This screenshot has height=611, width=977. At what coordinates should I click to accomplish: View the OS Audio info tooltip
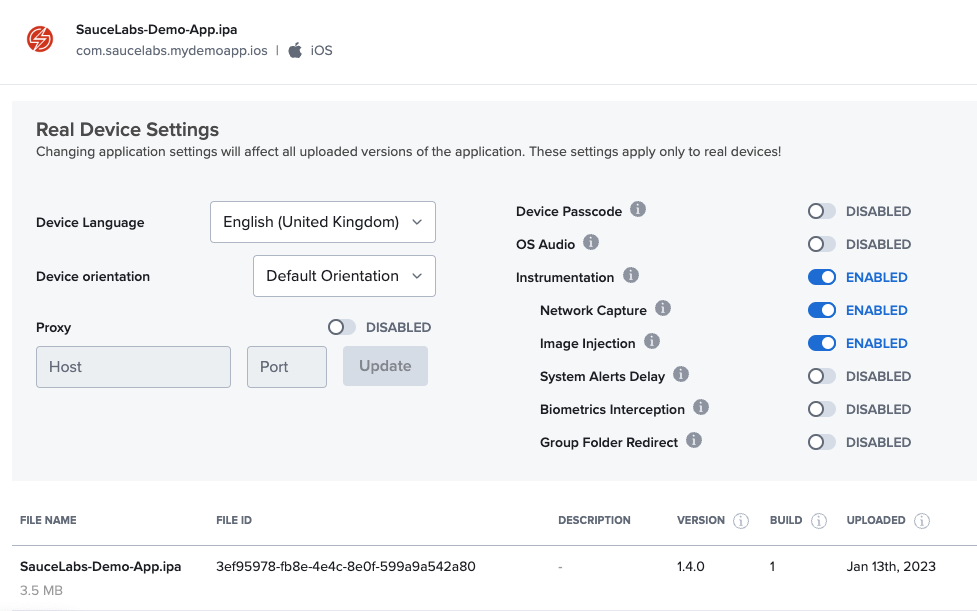pos(590,243)
